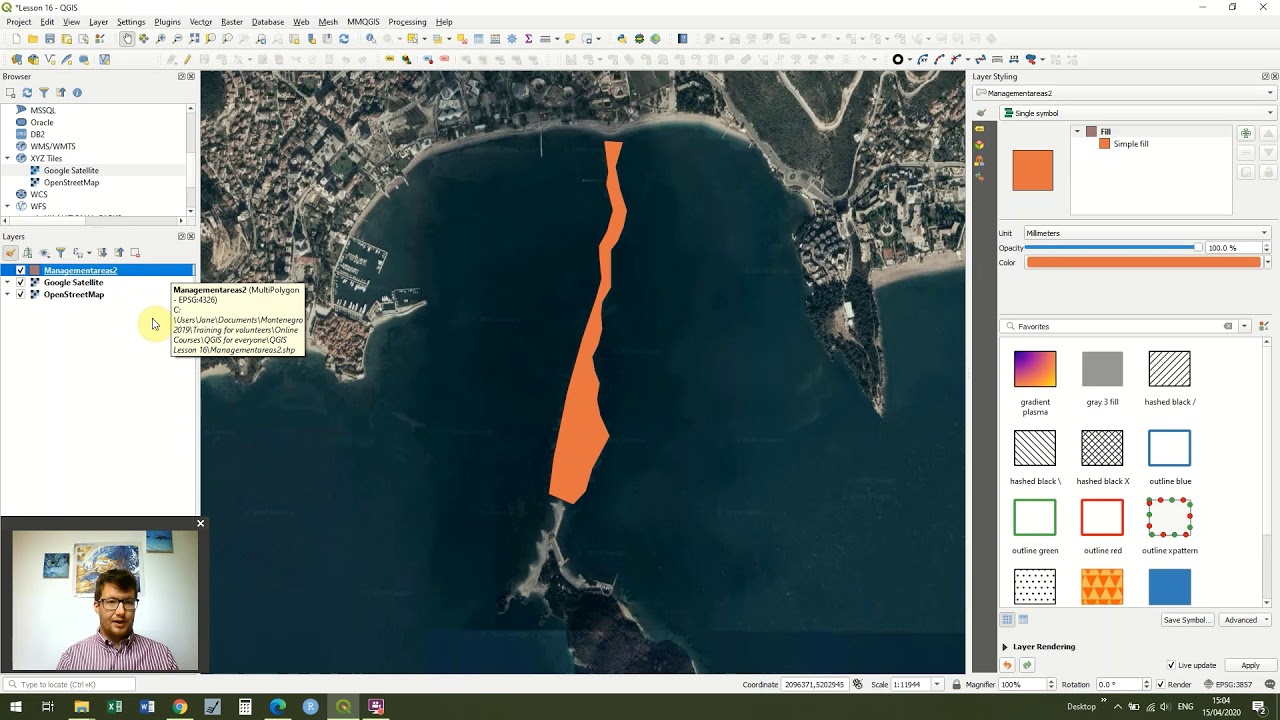Click the Zoom Out magnifier tool

177,39
